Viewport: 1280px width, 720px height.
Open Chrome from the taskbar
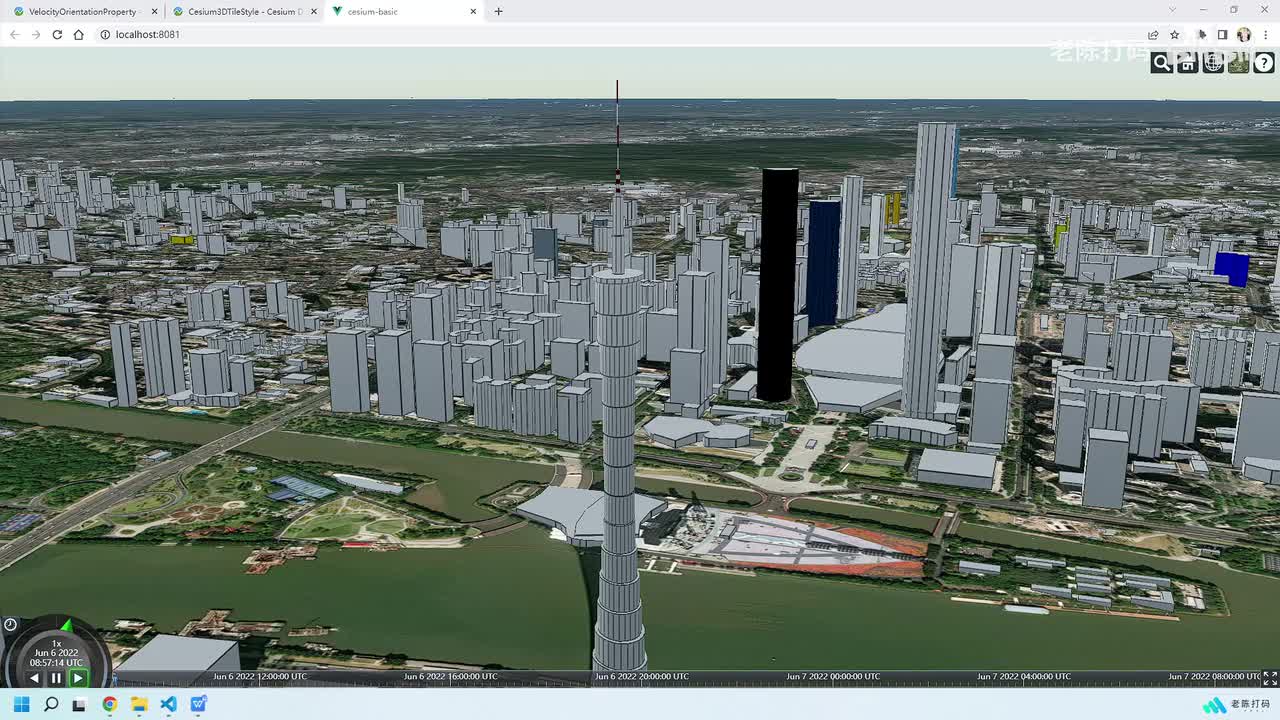pos(110,704)
